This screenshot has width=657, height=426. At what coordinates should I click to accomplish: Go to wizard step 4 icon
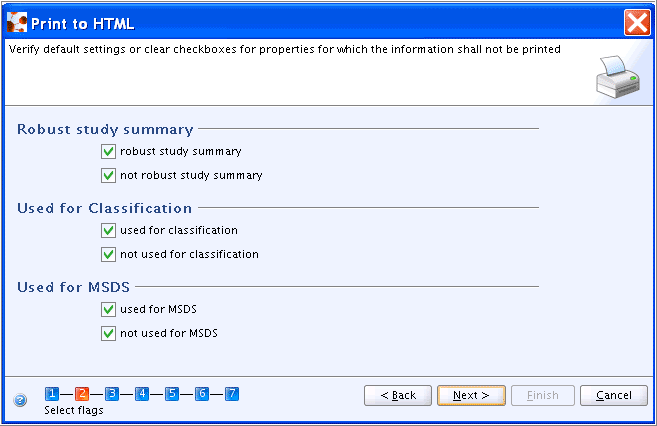(142, 394)
